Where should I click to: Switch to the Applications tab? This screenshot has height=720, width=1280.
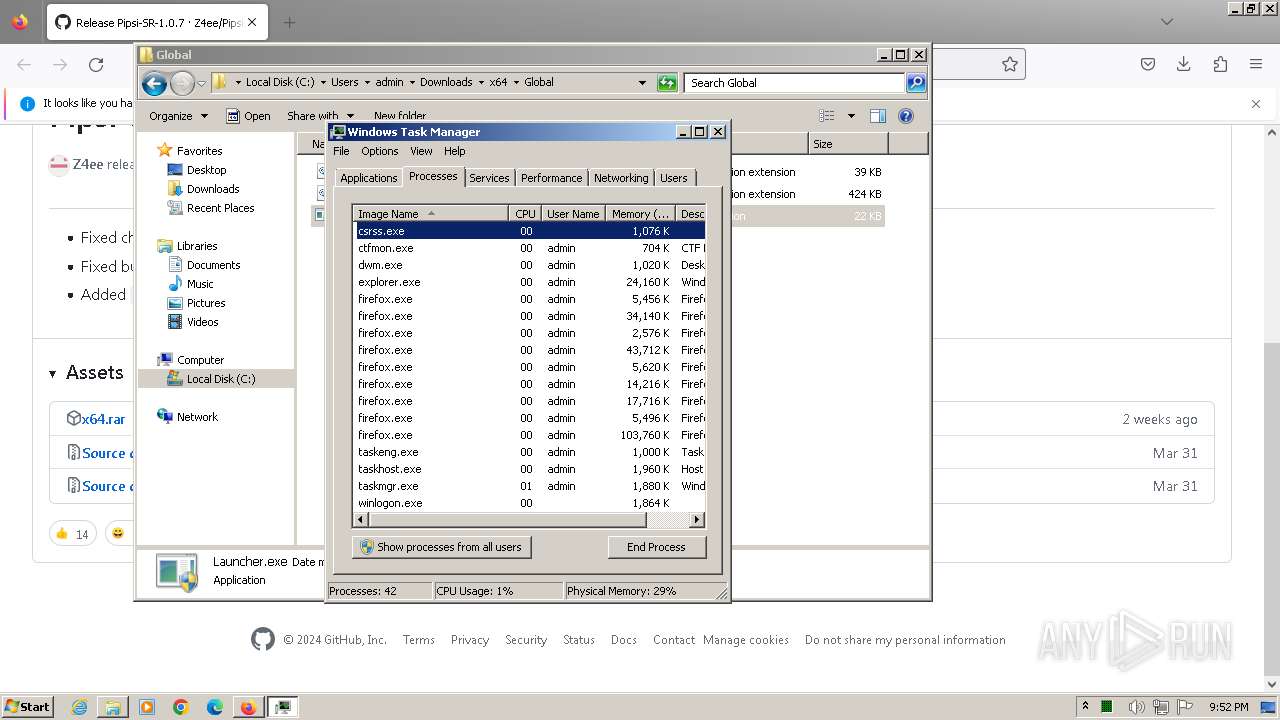369,178
